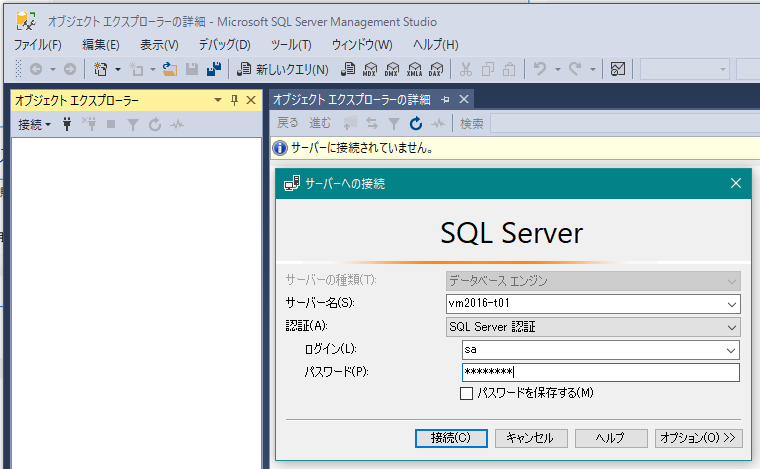This screenshot has height=469, width=760.
Task: Click the Navigate Backward toolbar icon
Action: tap(36, 69)
